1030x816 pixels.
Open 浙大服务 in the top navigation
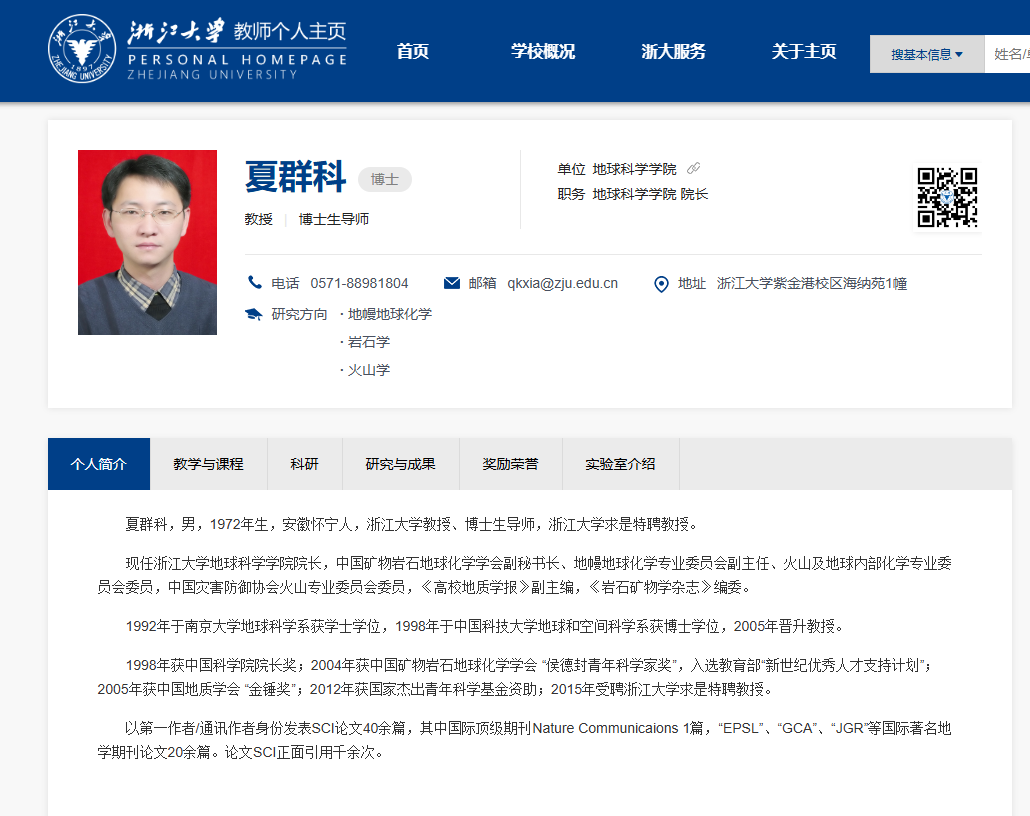(673, 51)
